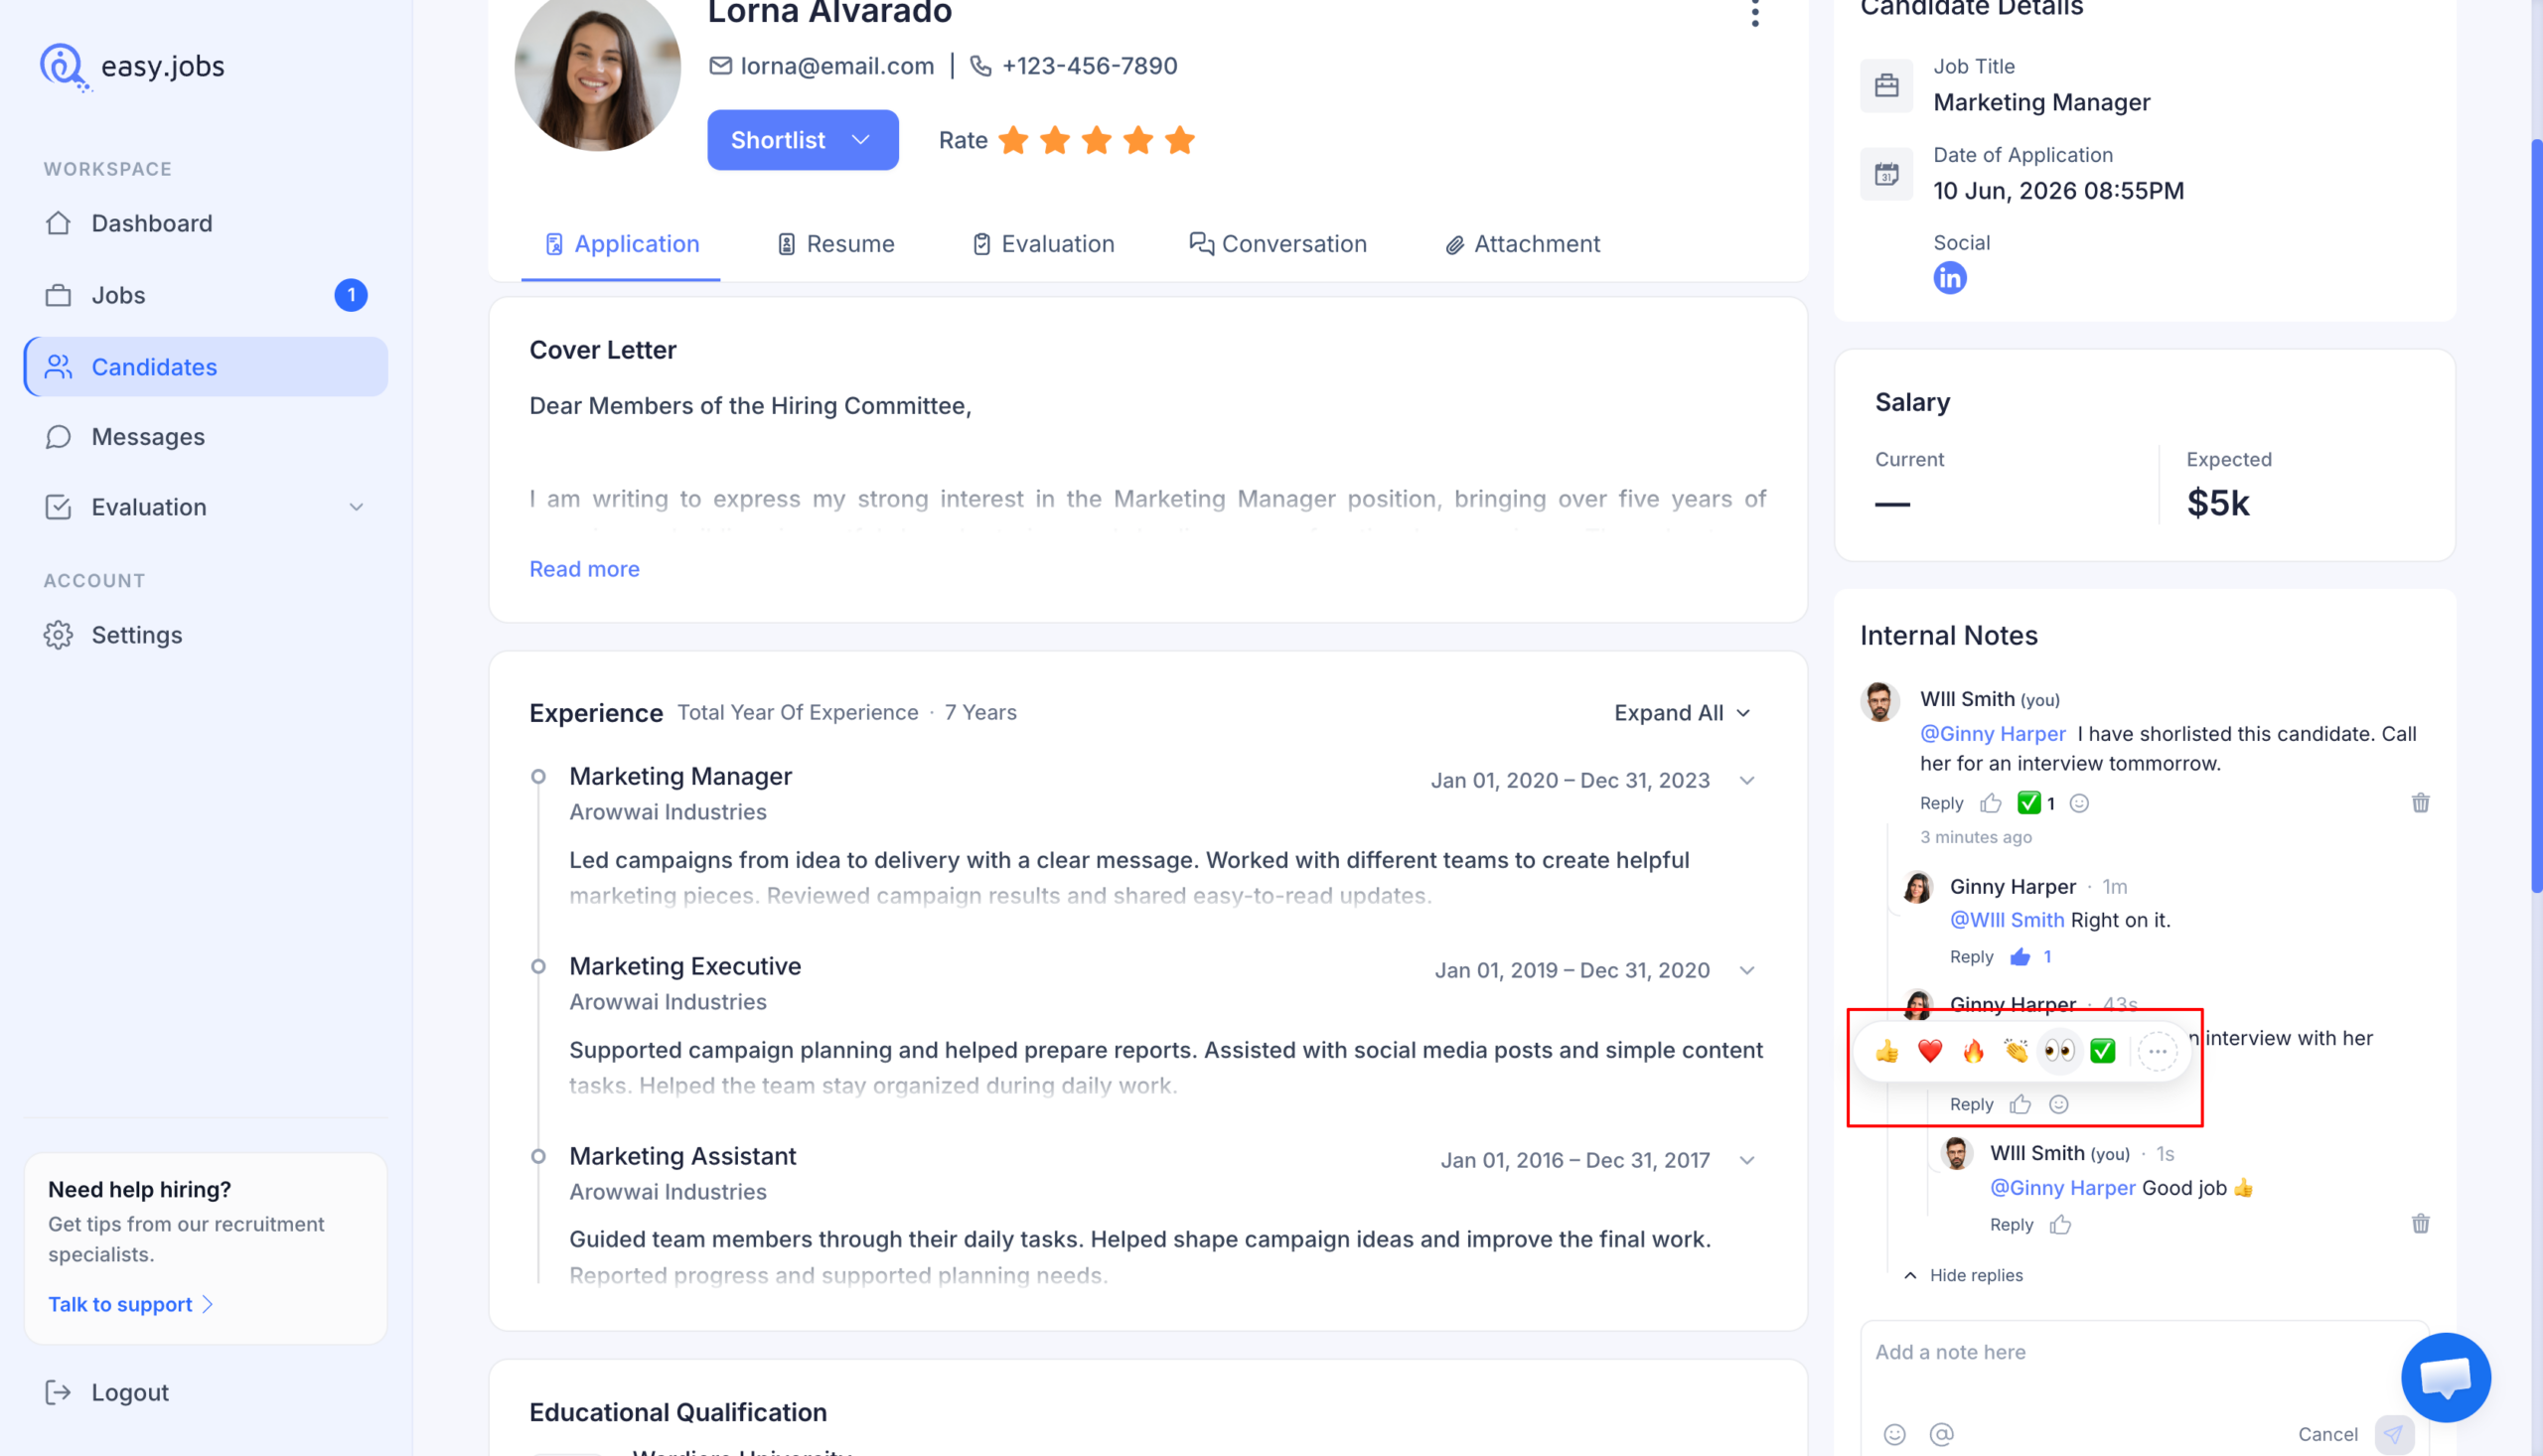Open the Shortlist status dropdown
Screen dimensions: 2543x1456
[x=802, y=140]
